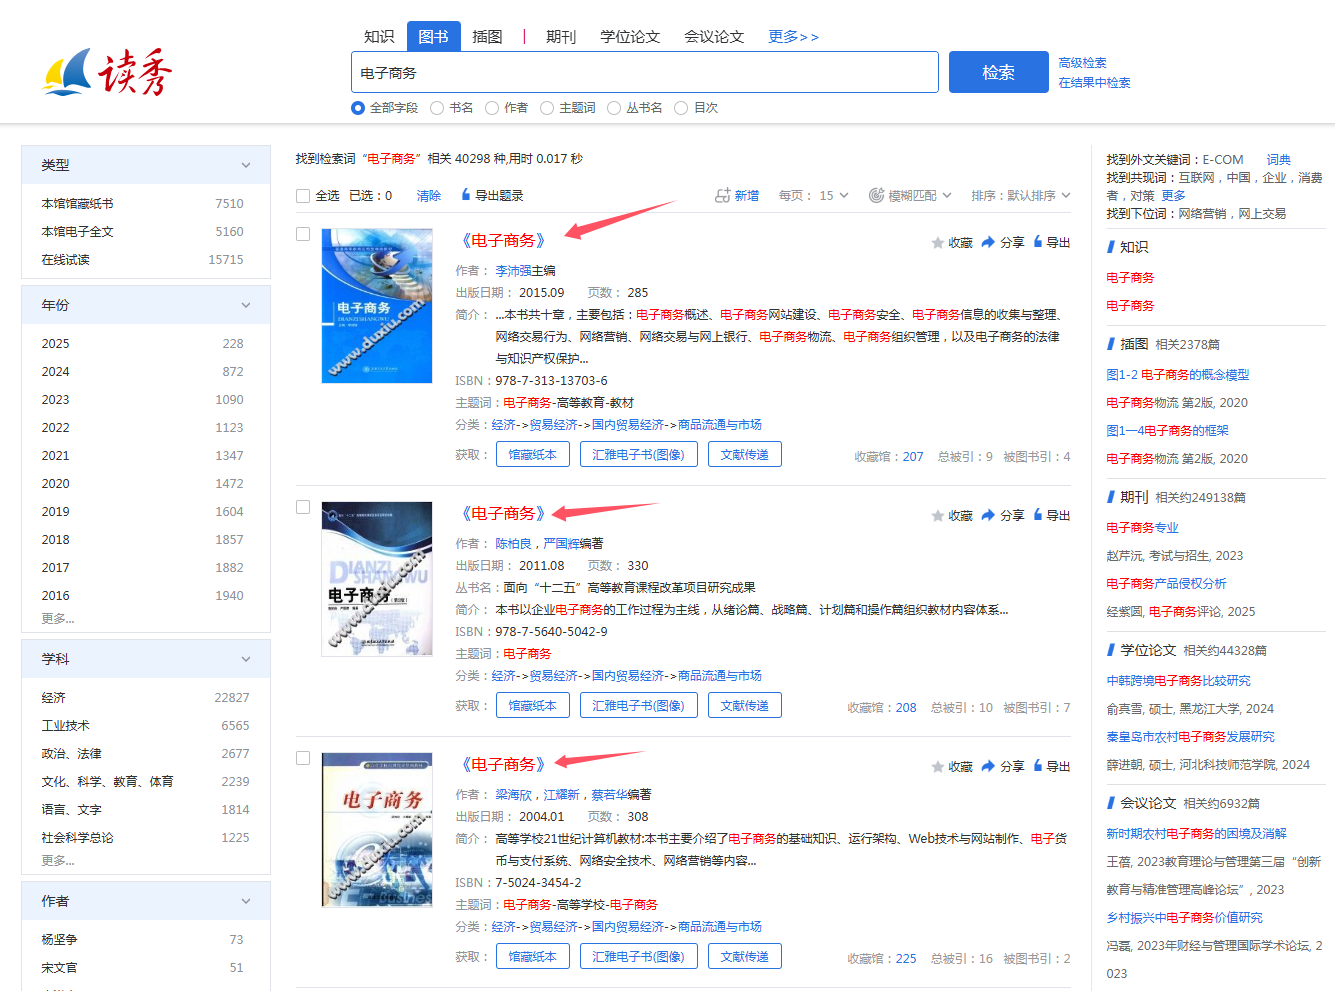The image size is (1335, 991).
Task: Switch to the 插图 search tab
Action: pyautogui.click(x=487, y=36)
